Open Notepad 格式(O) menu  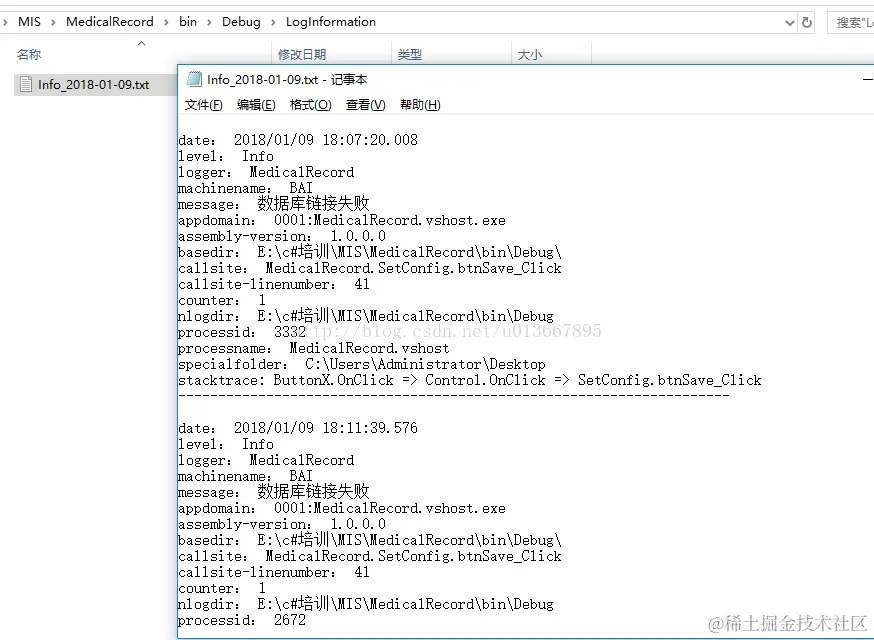click(310, 105)
